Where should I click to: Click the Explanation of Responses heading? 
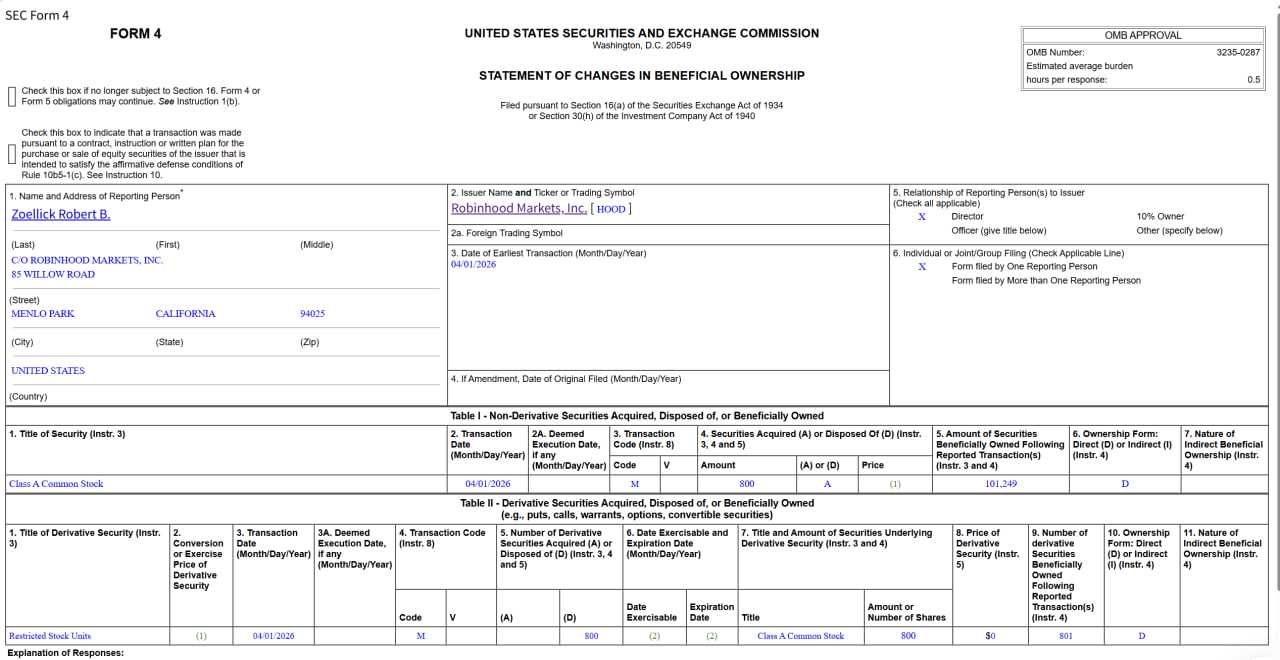tap(66, 653)
